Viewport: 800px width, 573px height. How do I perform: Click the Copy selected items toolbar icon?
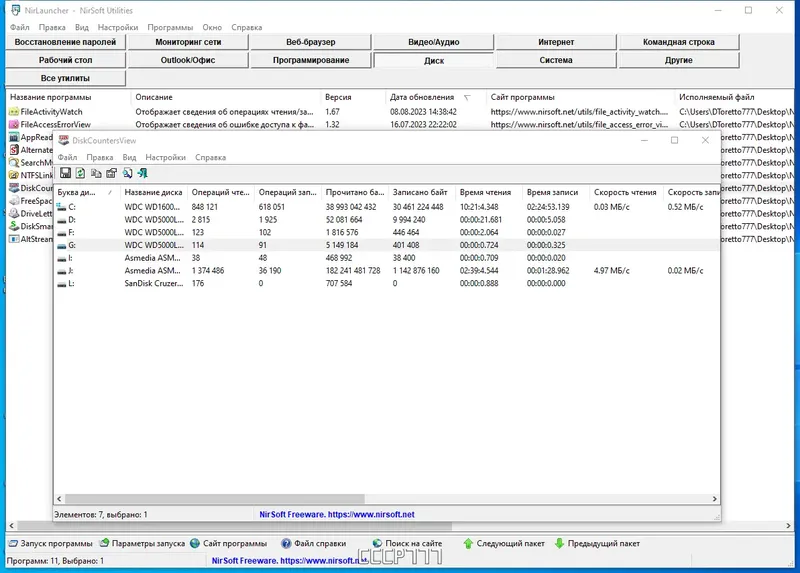click(96, 173)
